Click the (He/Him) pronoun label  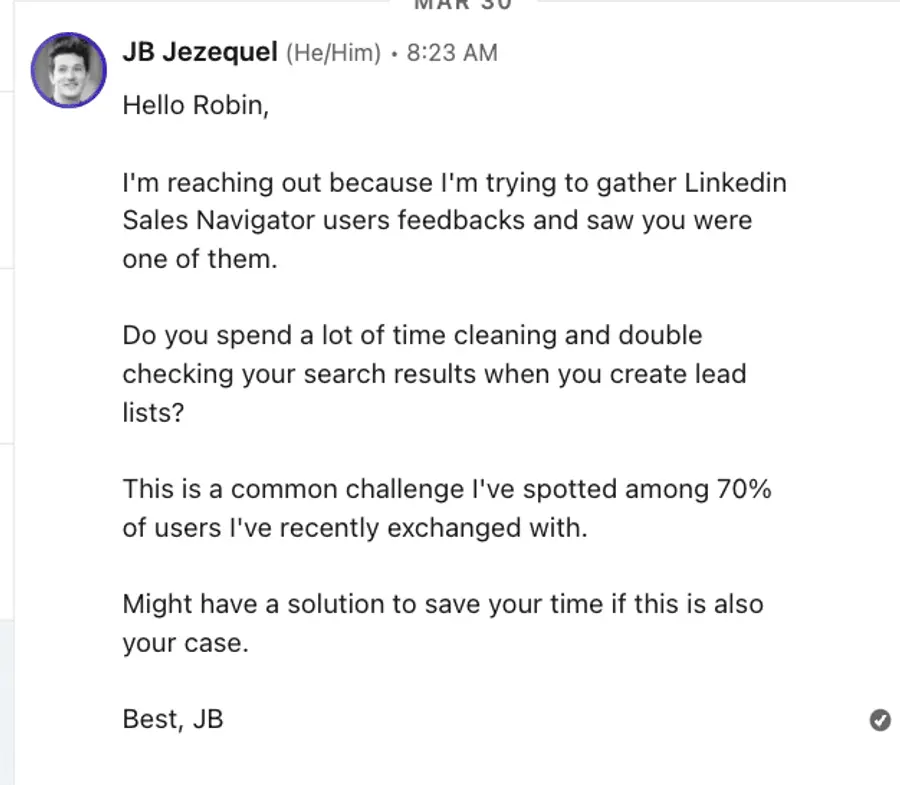pyautogui.click(x=331, y=53)
